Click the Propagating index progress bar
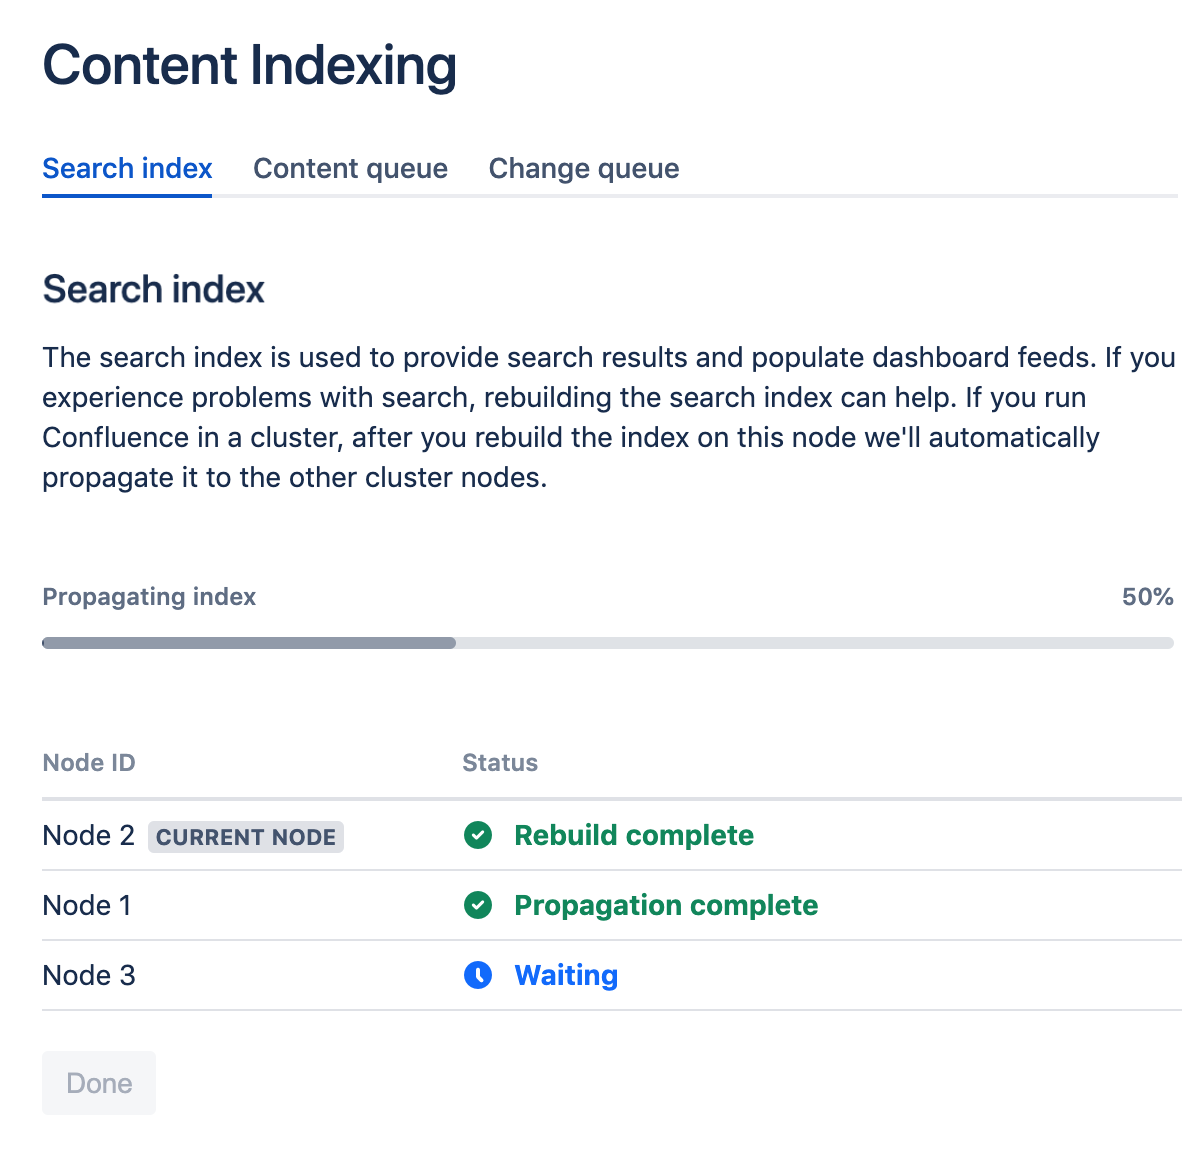Image resolution: width=1200 pixels, height=1164 pixels. (608, 643)
